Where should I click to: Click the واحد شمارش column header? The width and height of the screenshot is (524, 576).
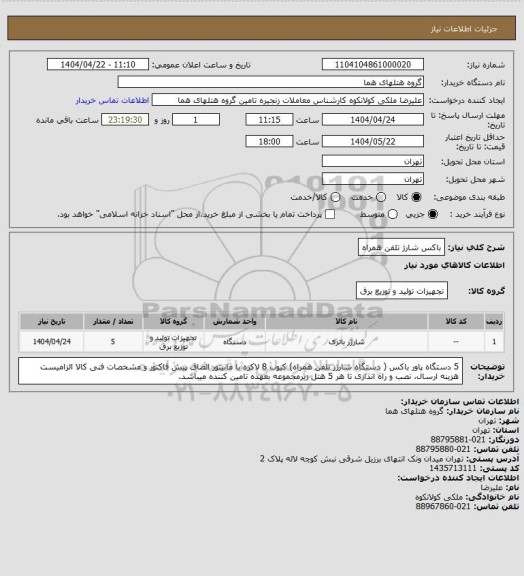coord(234,321)
